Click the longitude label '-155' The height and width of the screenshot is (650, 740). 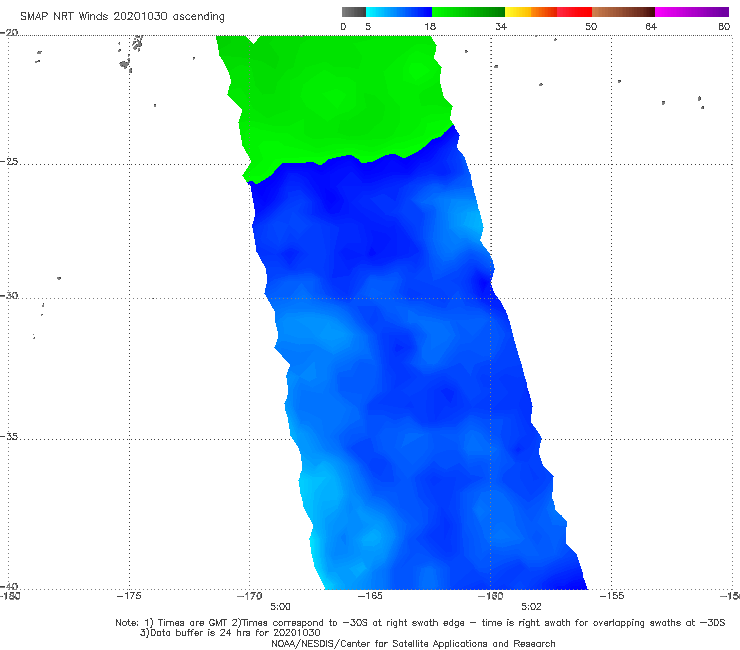pos(611,596)
